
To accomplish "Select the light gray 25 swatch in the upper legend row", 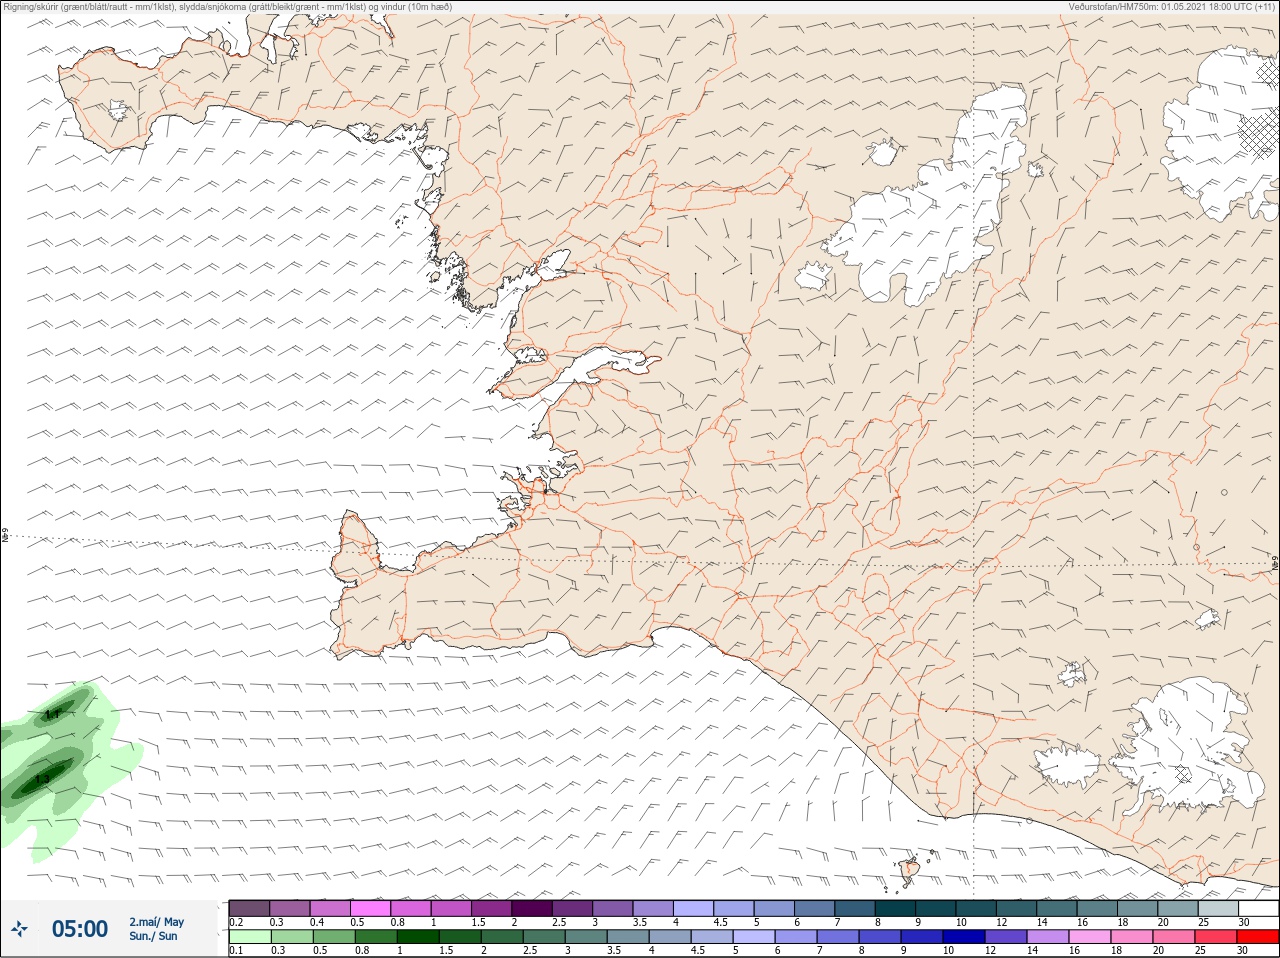I will pos(1218,908).
